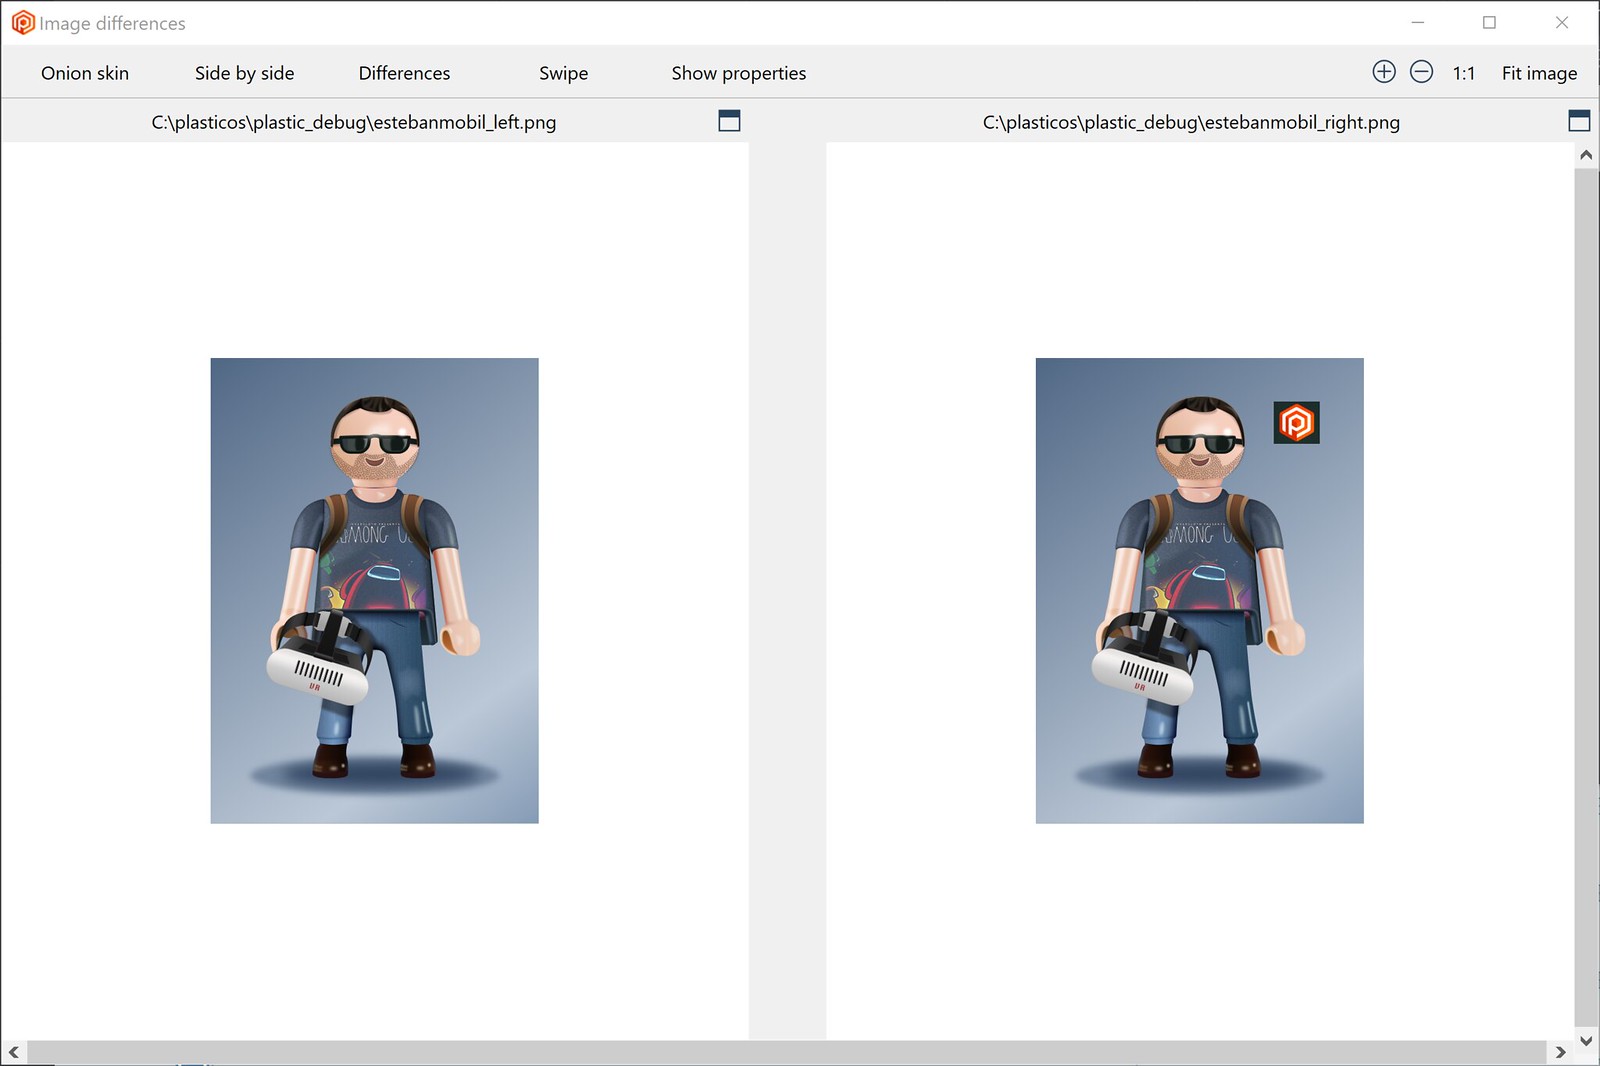
Task: Open the Differences view mode
Action: 404,73
